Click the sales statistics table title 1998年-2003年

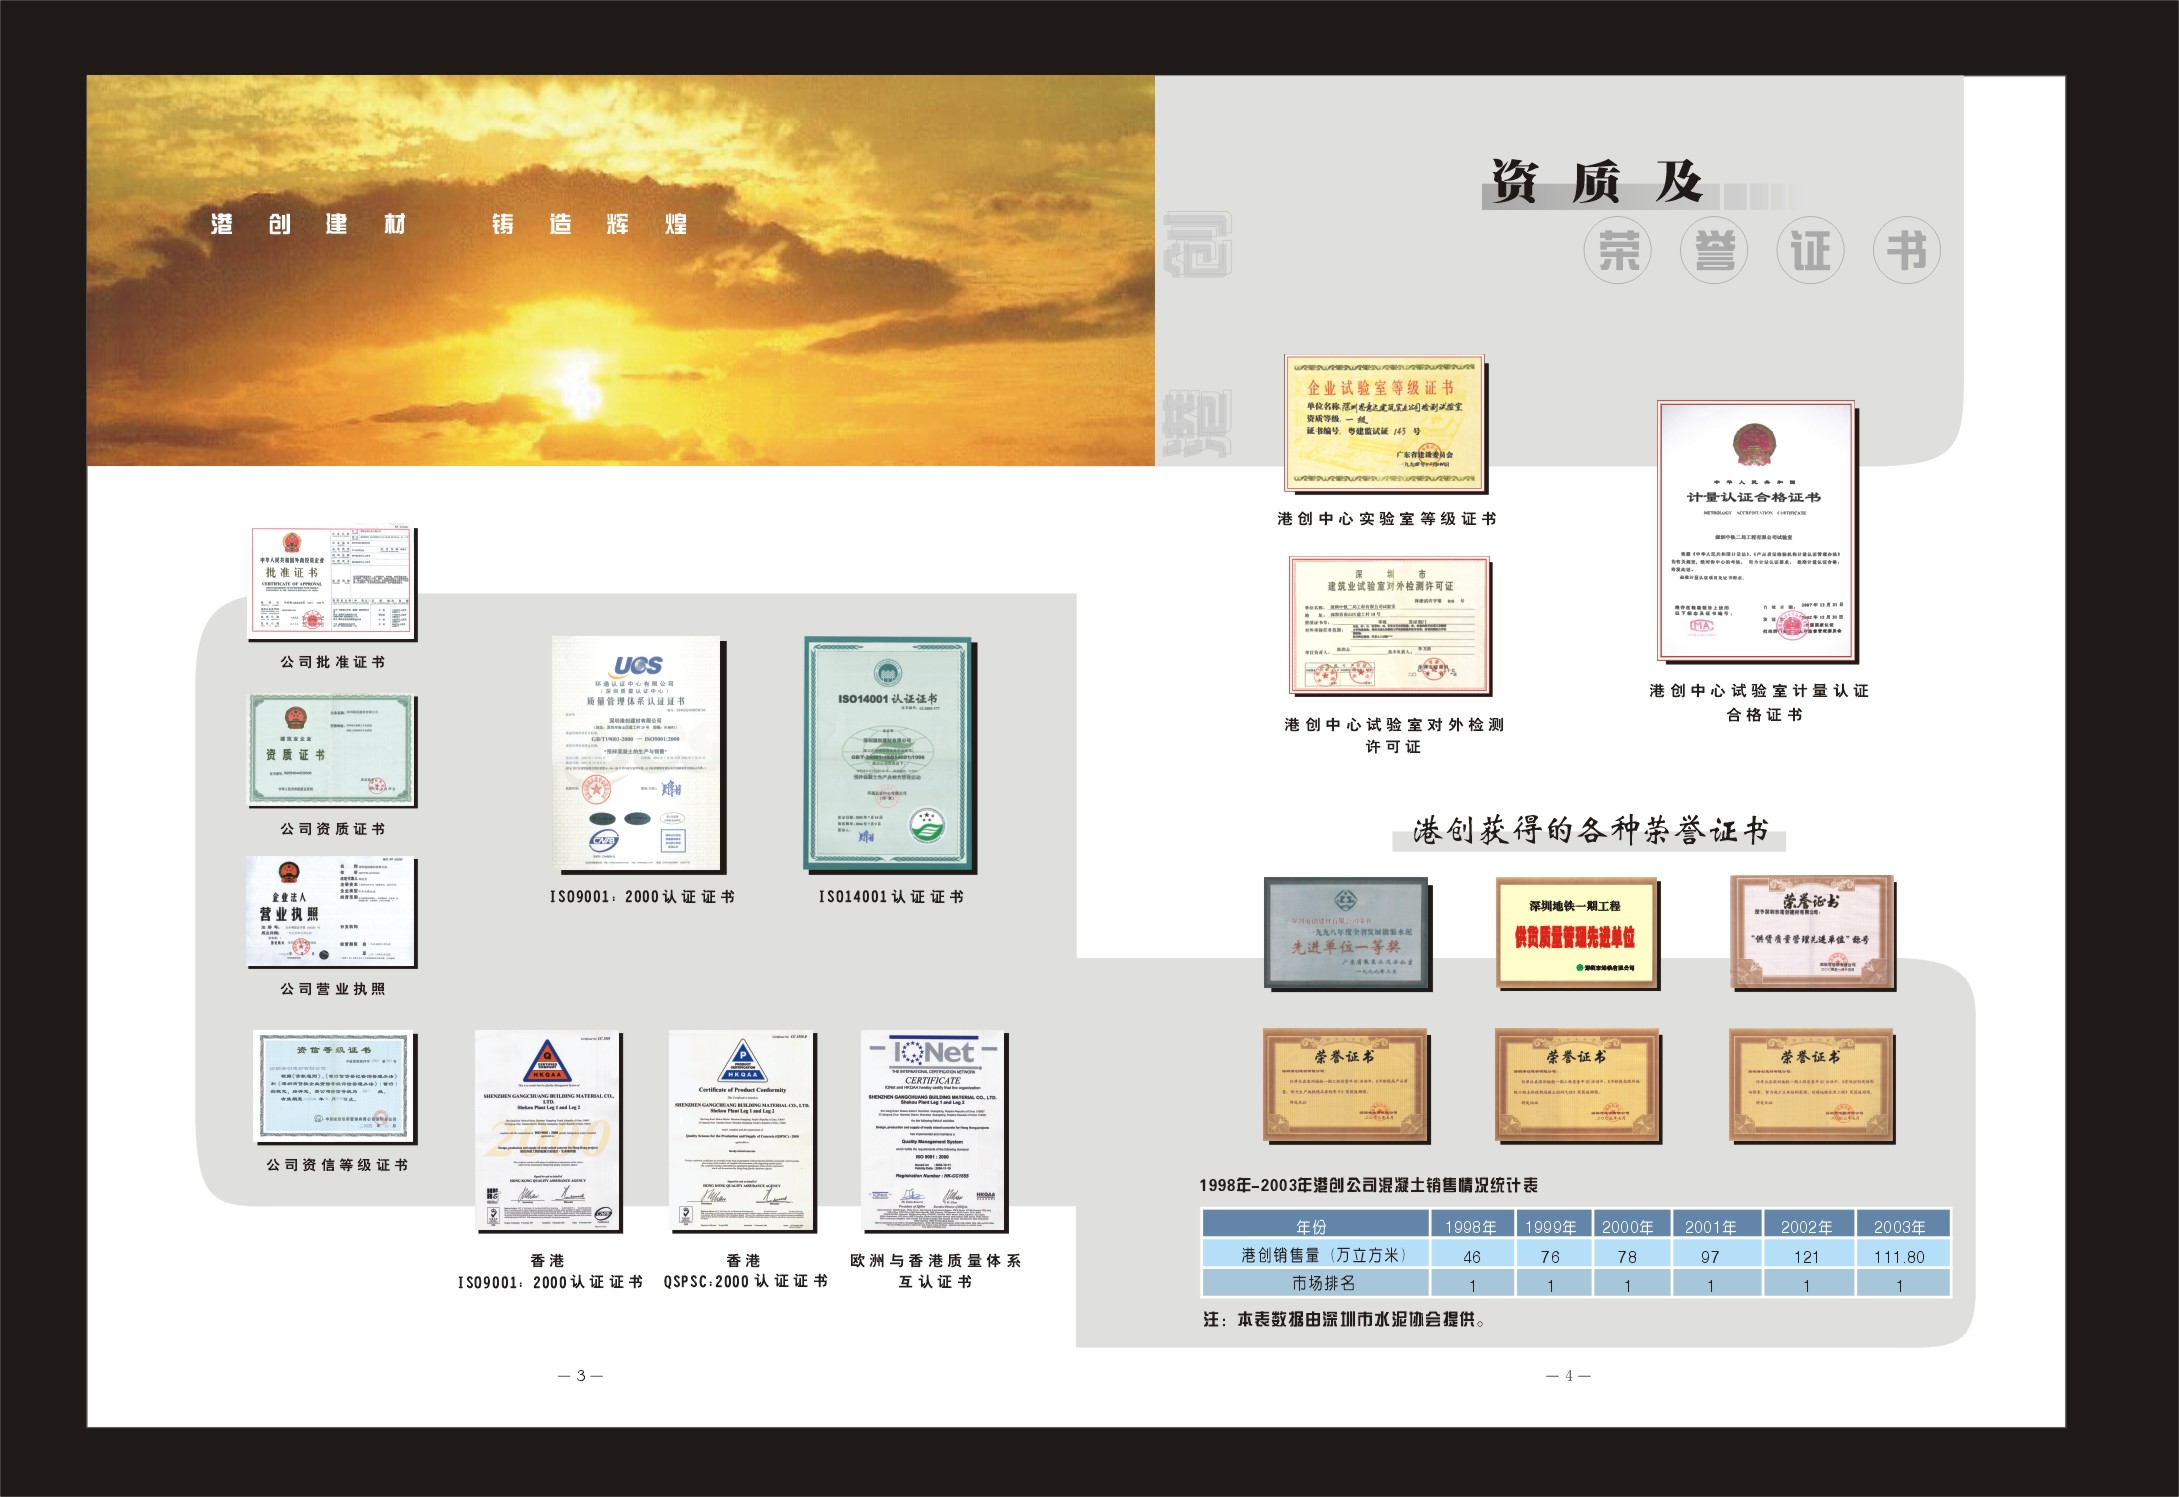click(1369, 1185)
